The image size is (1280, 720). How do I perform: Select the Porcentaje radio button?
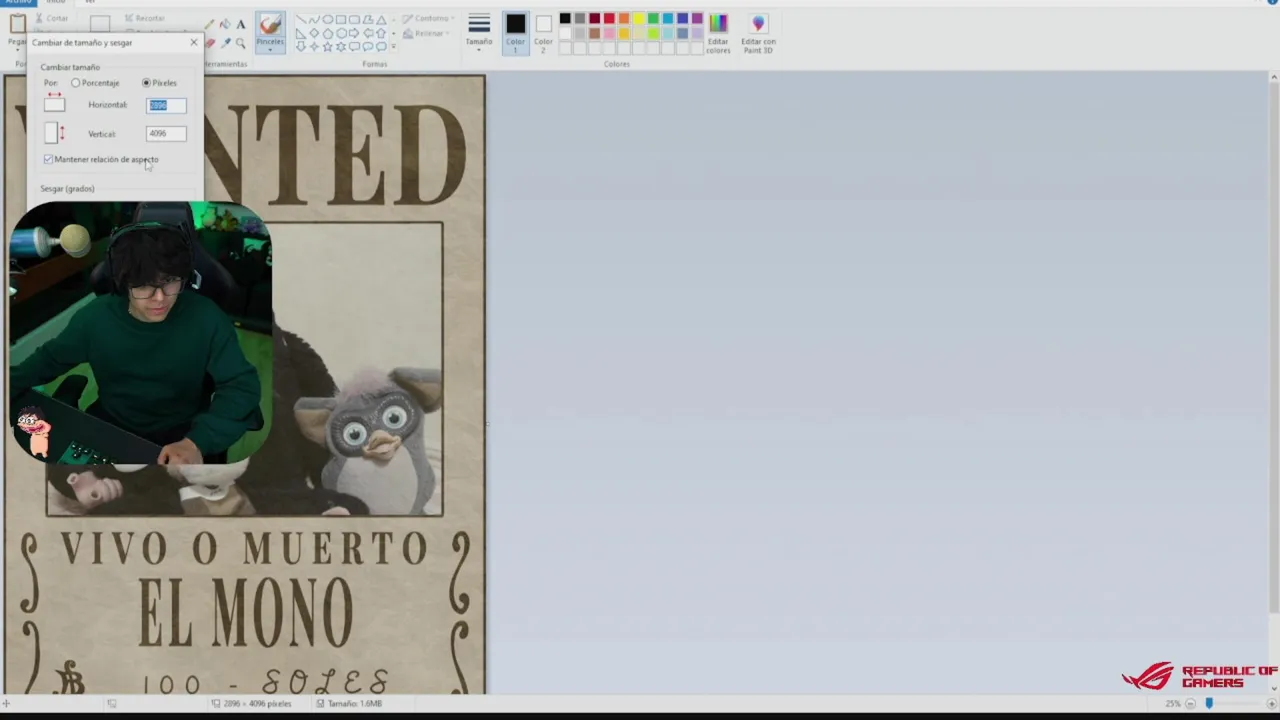pyautogui.click(x=75, y=83)
